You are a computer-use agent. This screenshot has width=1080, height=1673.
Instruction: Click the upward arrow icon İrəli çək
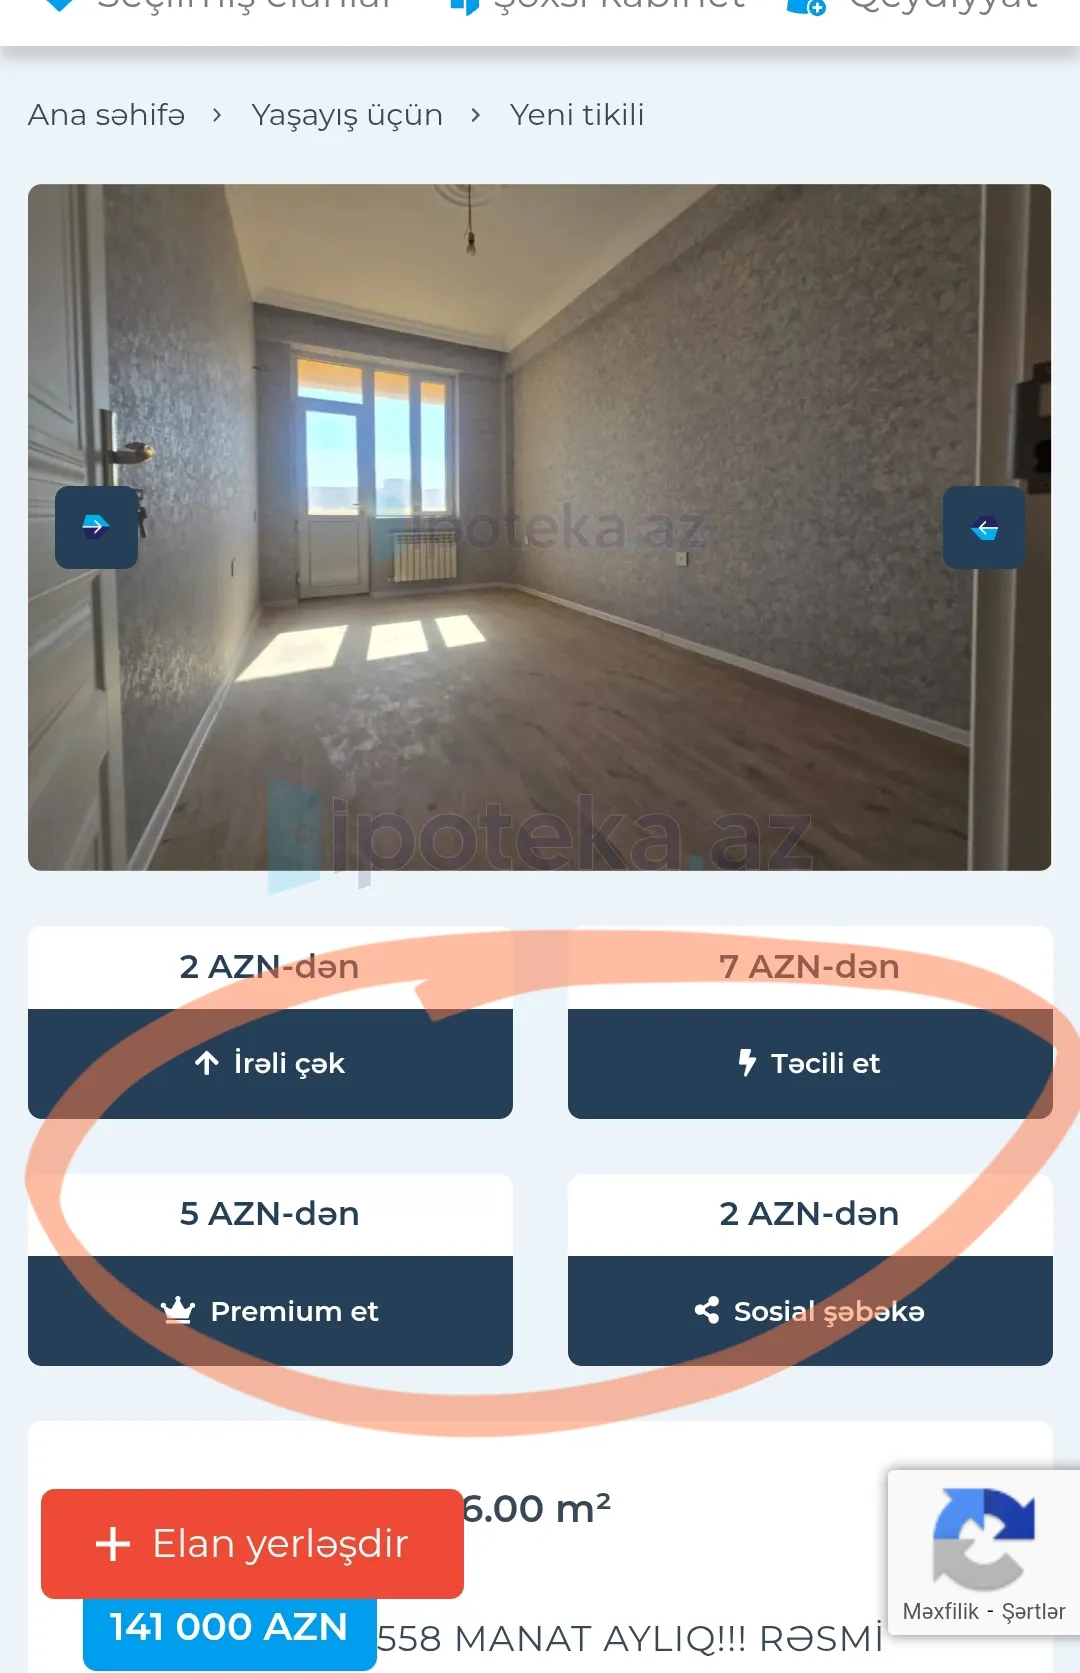pyautogui.click(x=207, y=1063)
